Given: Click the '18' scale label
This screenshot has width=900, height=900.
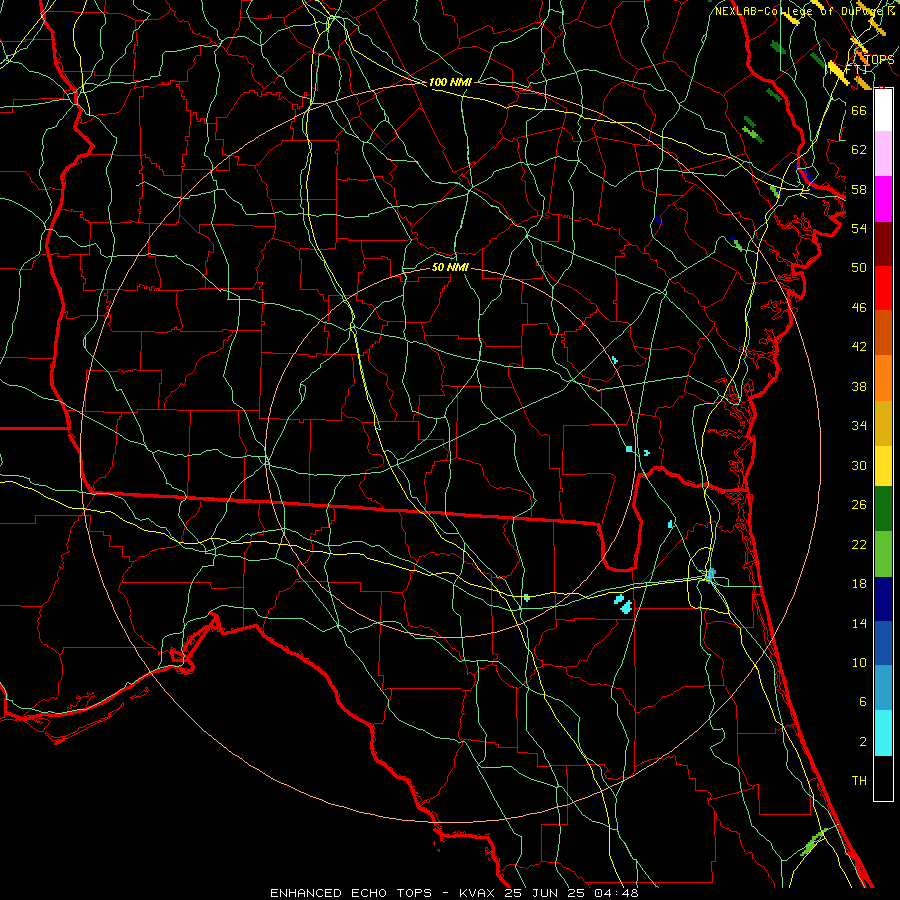Looking at the screenshot, I should coord(859,584).
